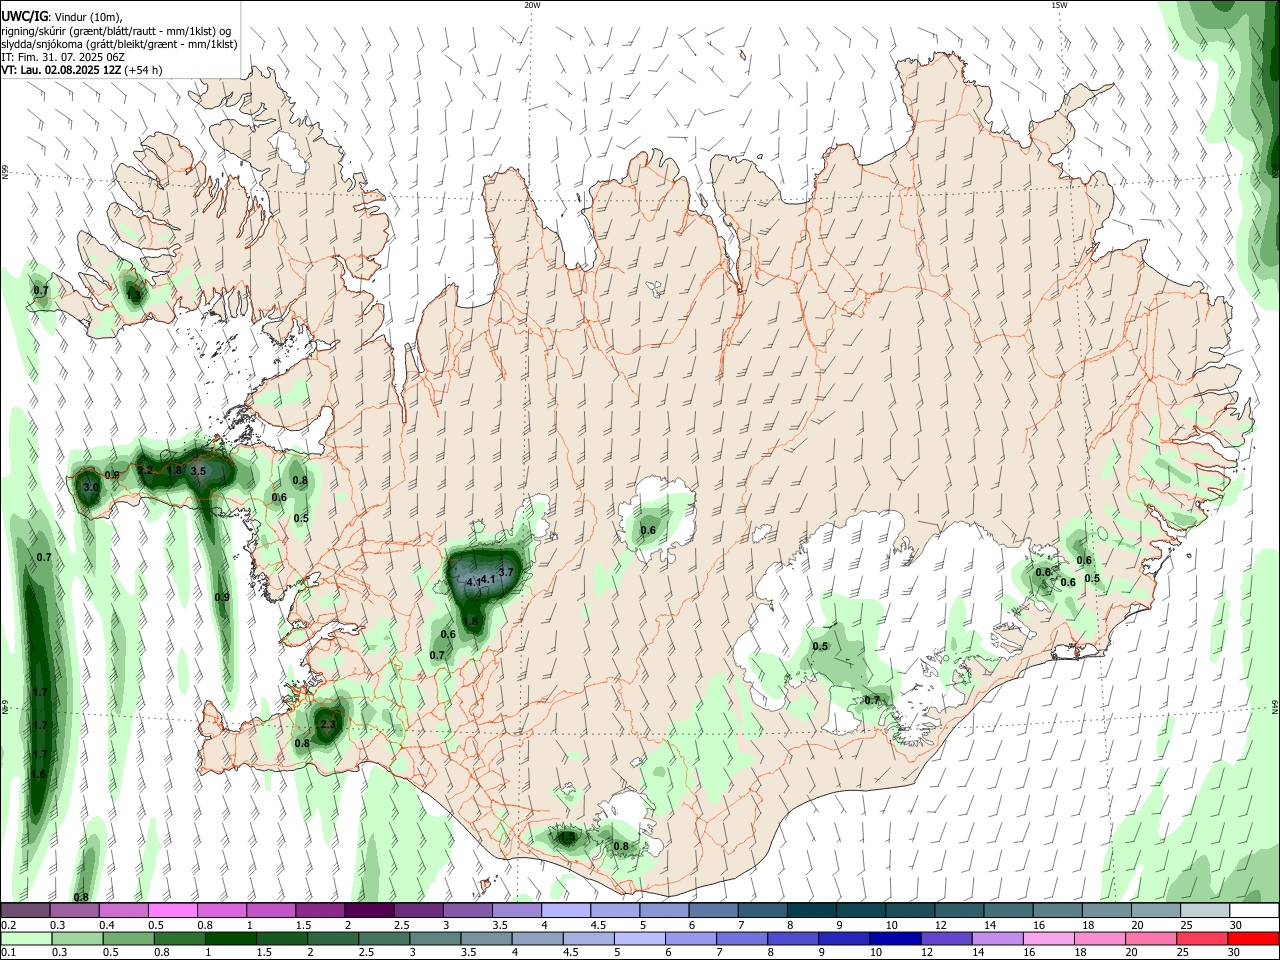
Task: Click the palest green 0.1 swatch, lower legend row
Action: tap(25, 939)
